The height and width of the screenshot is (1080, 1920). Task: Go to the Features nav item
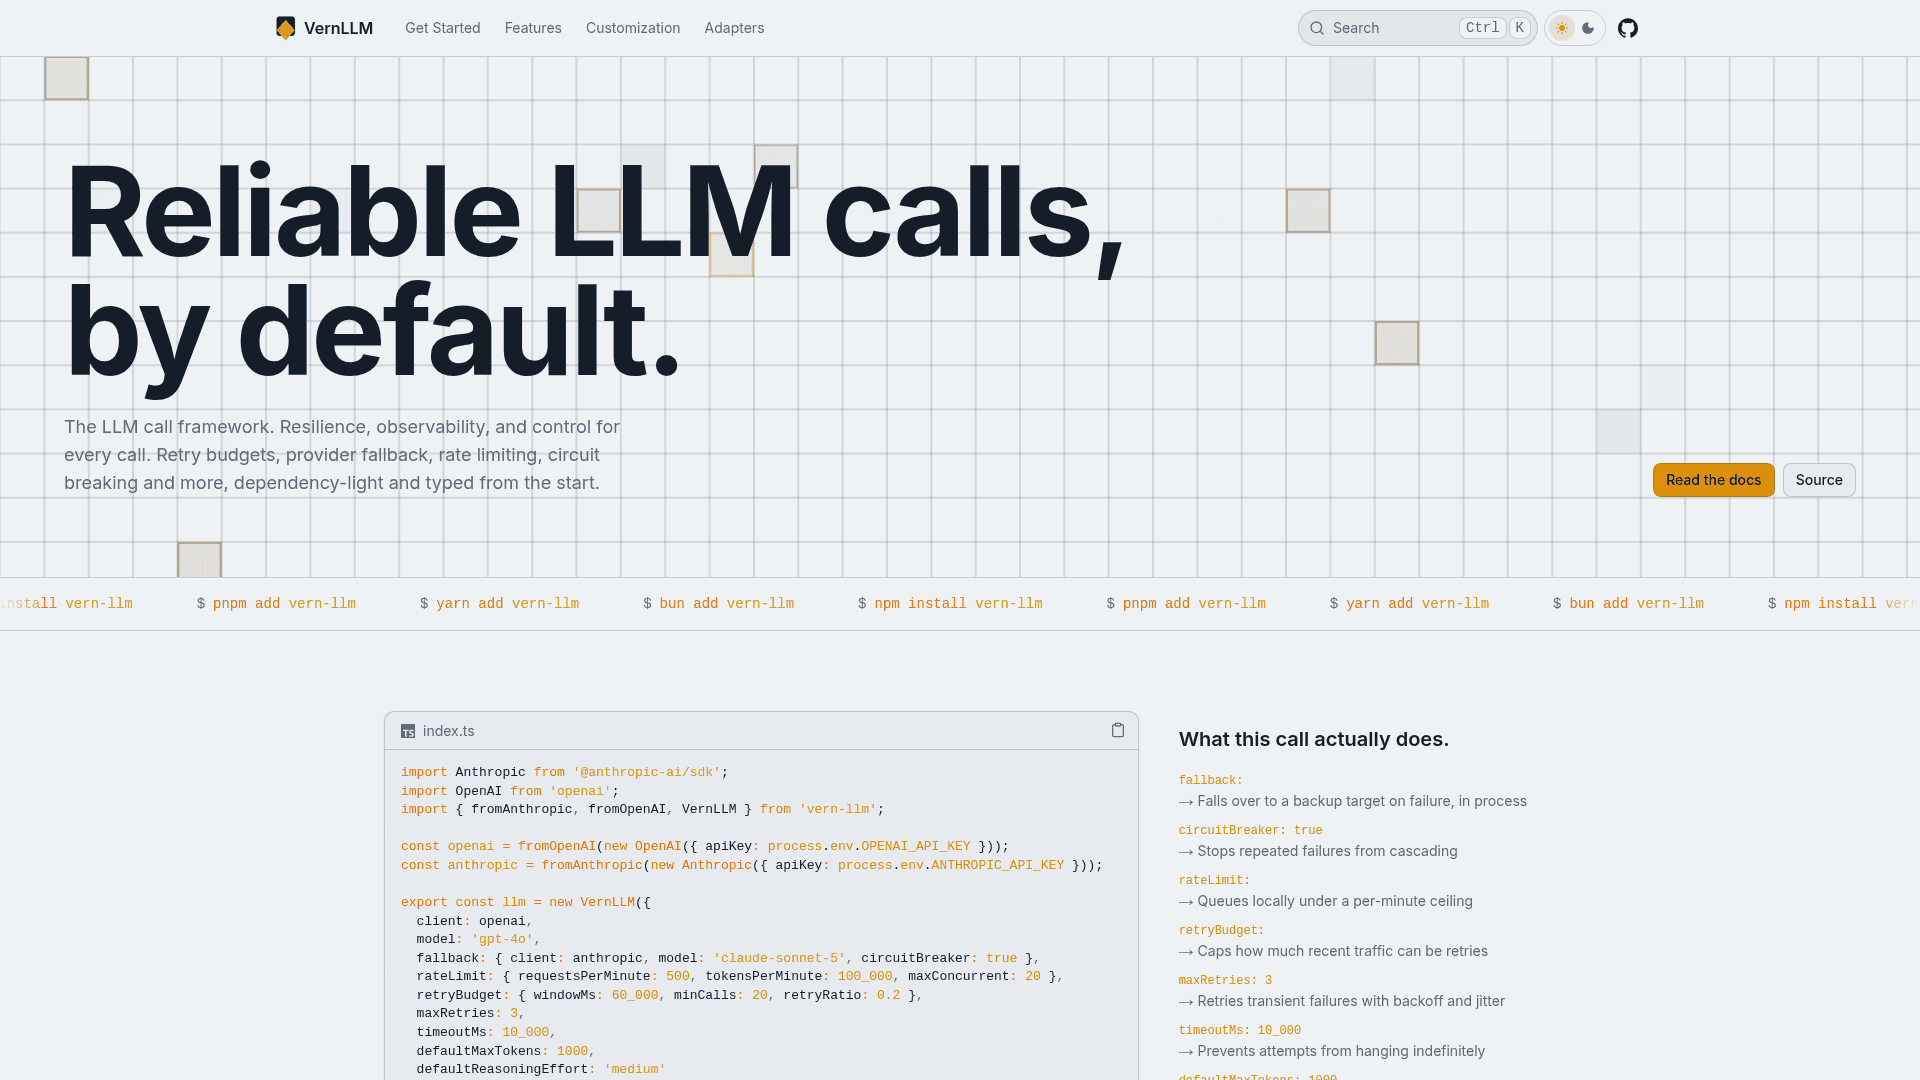(x=533, y=28)
